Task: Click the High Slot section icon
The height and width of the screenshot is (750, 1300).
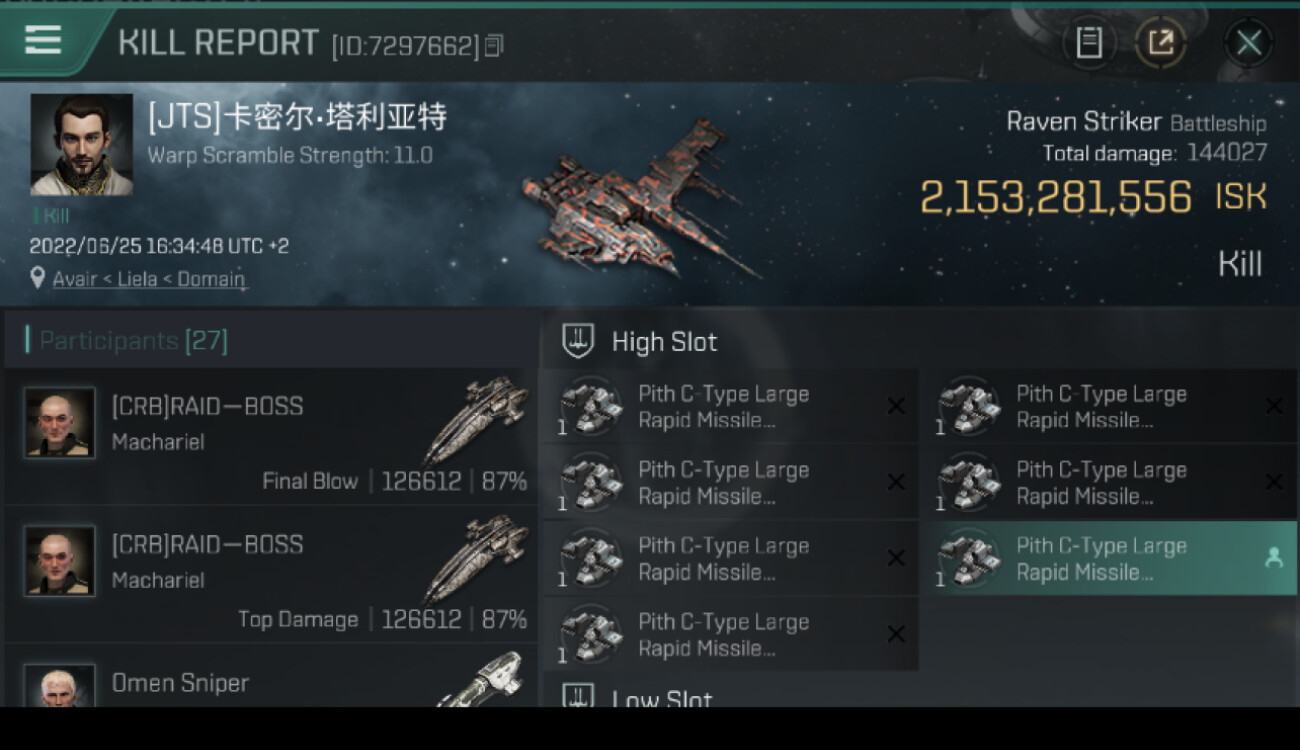Action: click(578, 341)
